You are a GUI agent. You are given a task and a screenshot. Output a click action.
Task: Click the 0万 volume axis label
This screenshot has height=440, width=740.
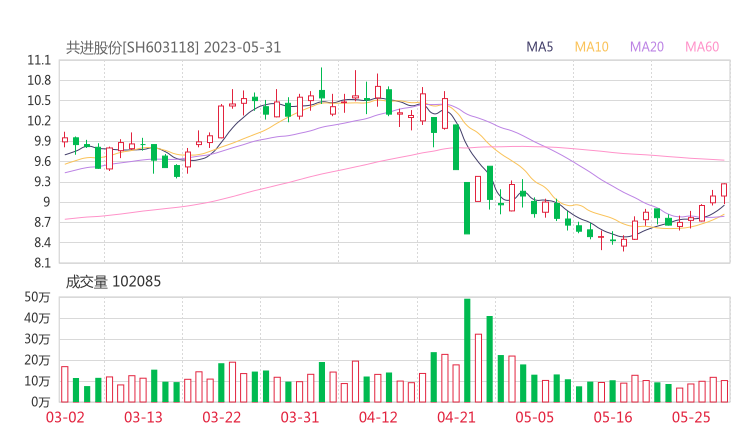tap(41, 402)
